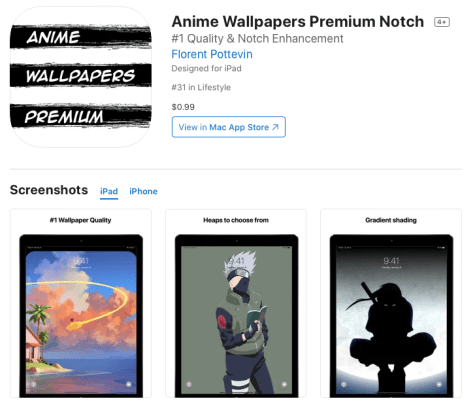Image resolution: width=475 pixels, height=418 pixels.
Task: Tap the flashlight icon on the beach wallpaper screenshot
Action: 34,384
